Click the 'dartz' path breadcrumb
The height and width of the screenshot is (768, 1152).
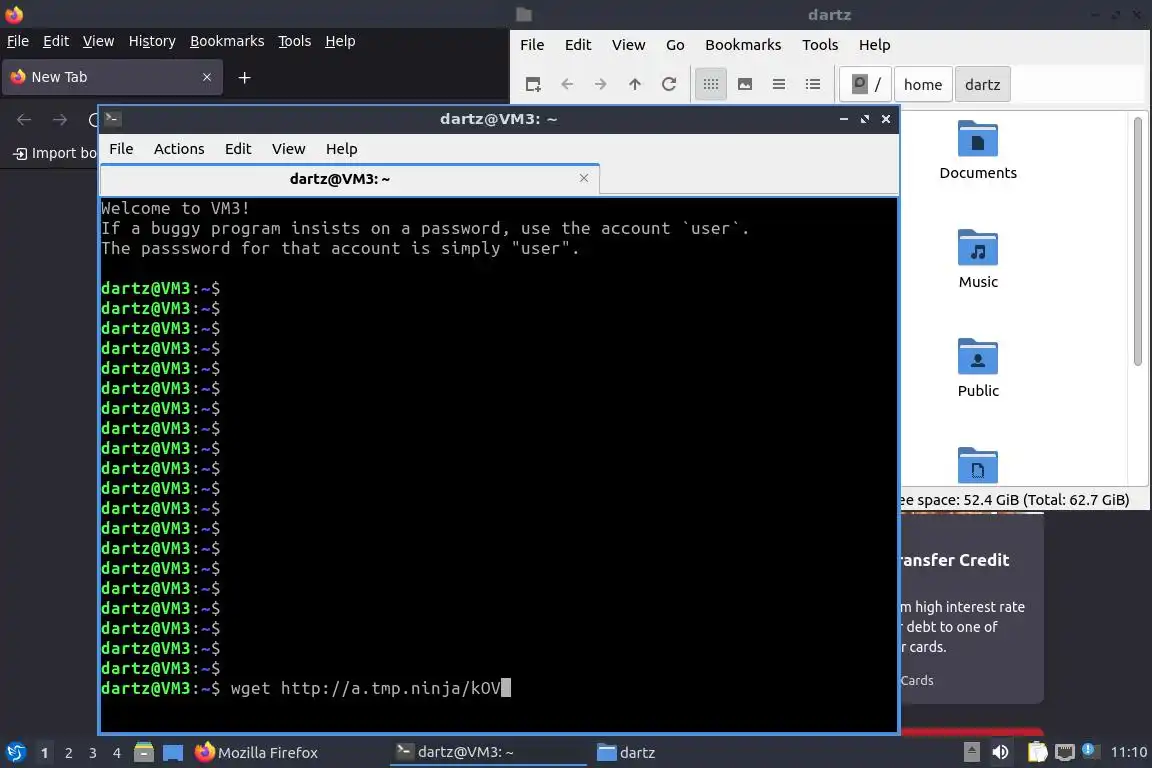pos(982,85)
